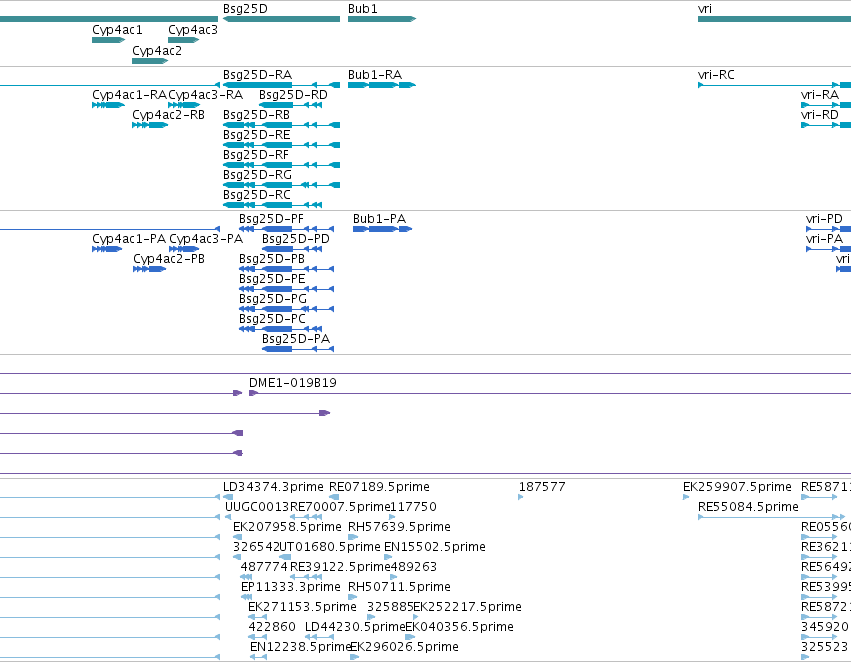
Task: Select protein Bsg25D-PG
Action: pyautogui.click(x=286, y=309)
